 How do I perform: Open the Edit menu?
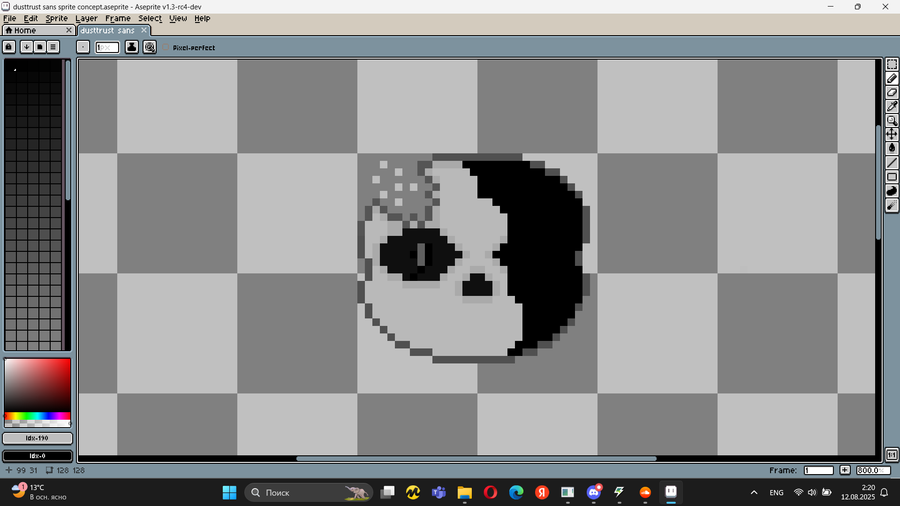coord(30,18)
